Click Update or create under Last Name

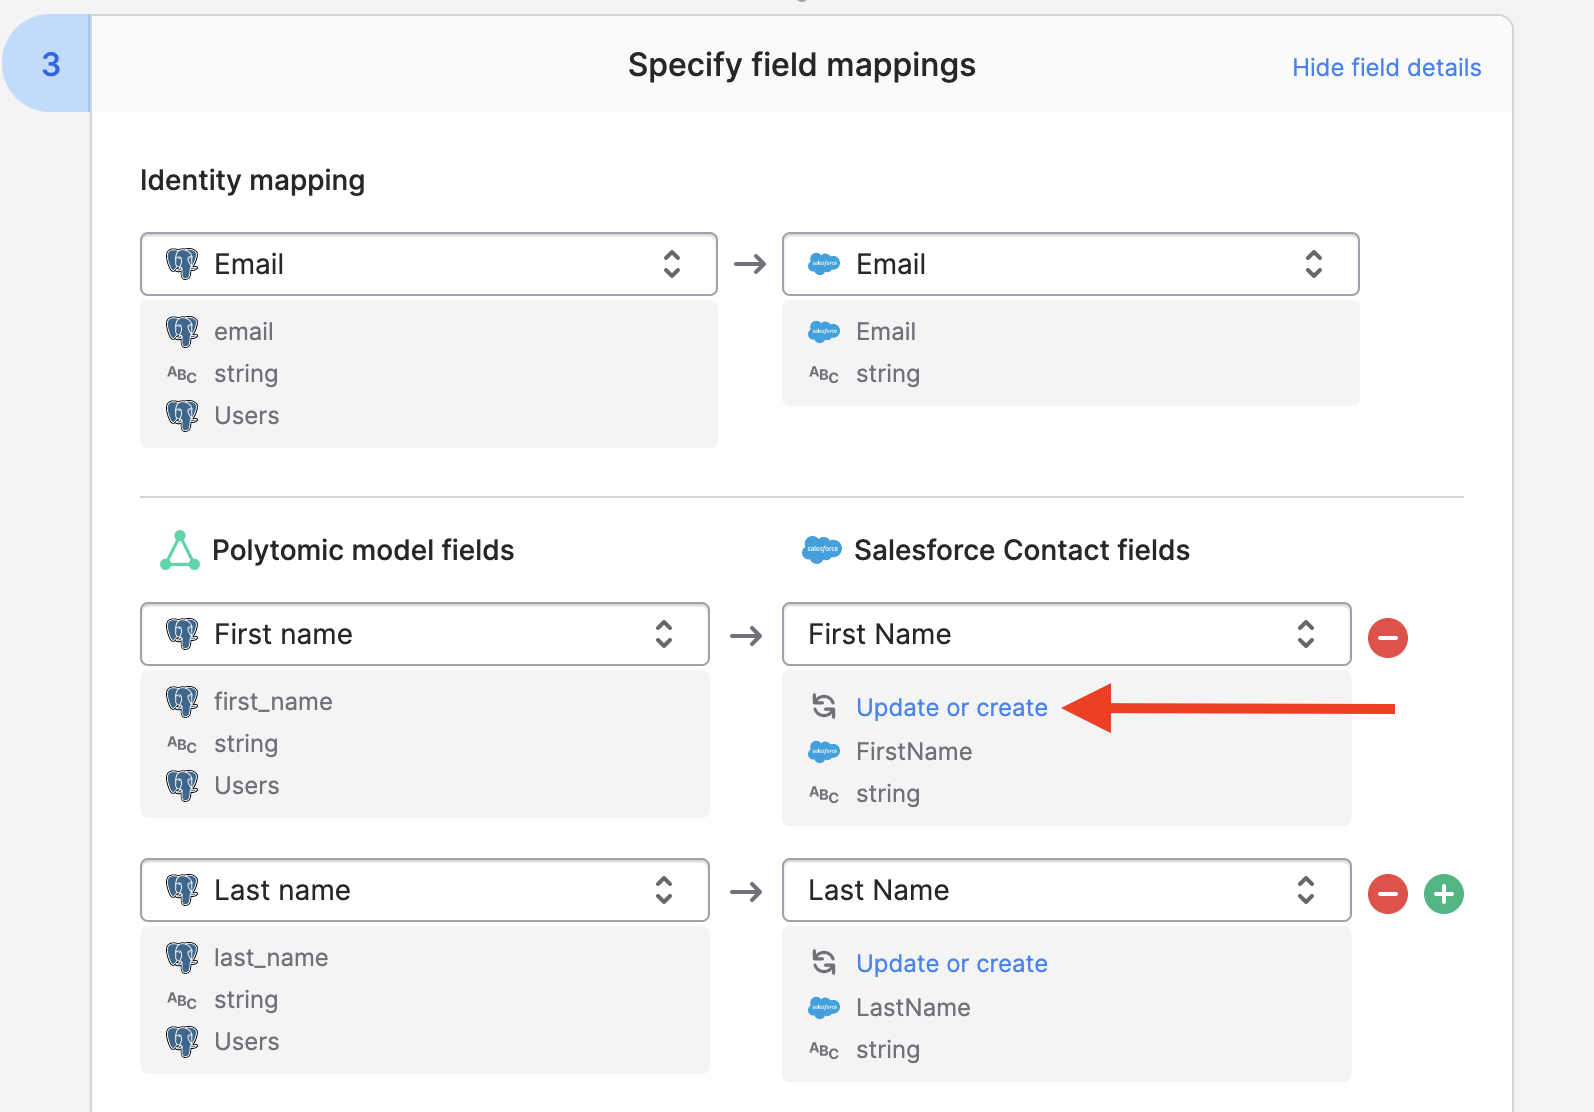tap(951, 964)
